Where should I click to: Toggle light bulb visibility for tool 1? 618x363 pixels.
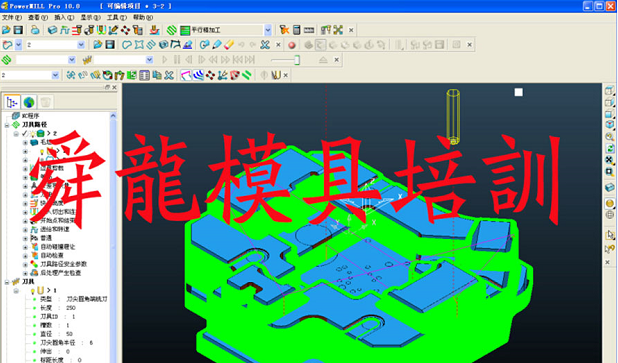(32, 290)
